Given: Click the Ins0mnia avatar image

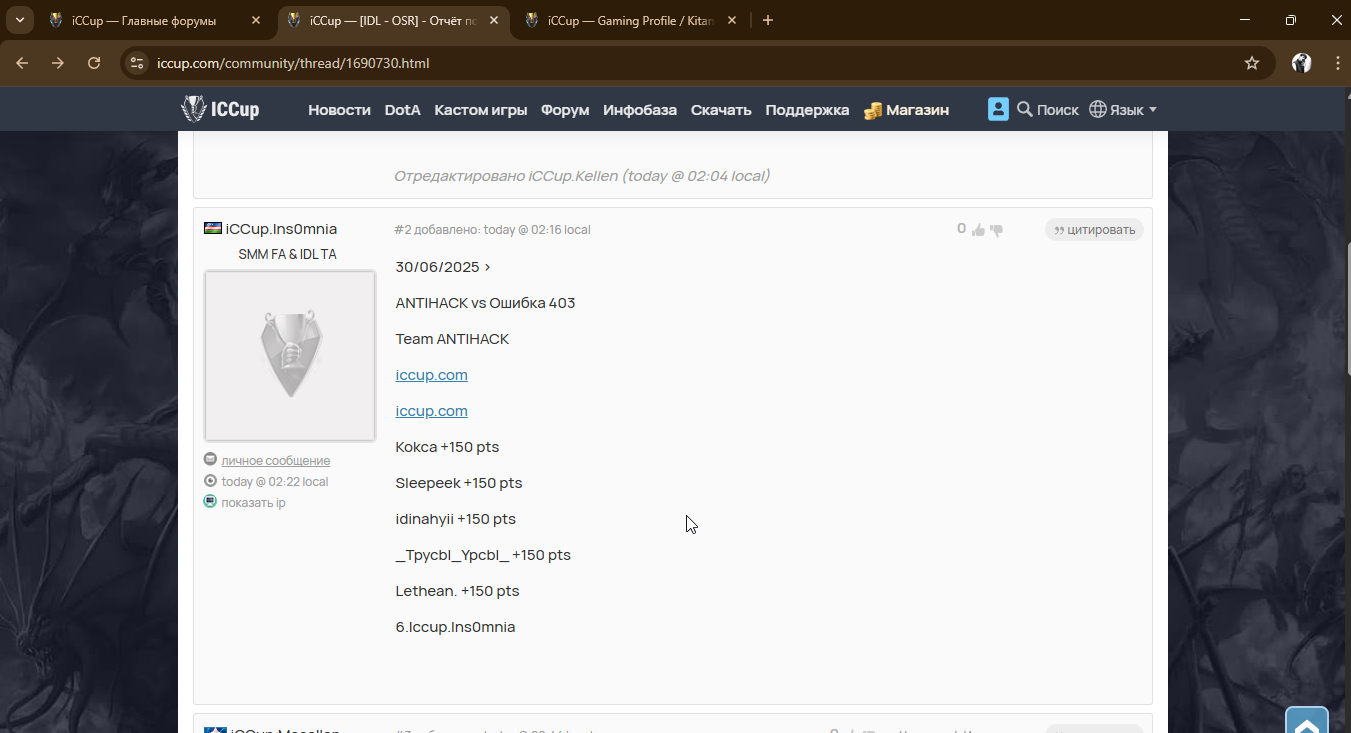Looking at the screenshot, I should [x=290, y=356].
